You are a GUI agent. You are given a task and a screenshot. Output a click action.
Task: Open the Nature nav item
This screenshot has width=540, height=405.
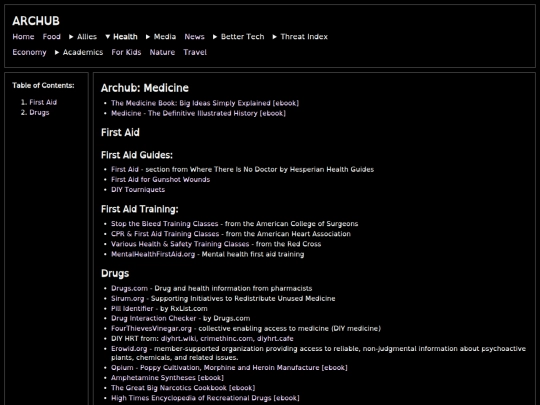(x=162, y=52)
